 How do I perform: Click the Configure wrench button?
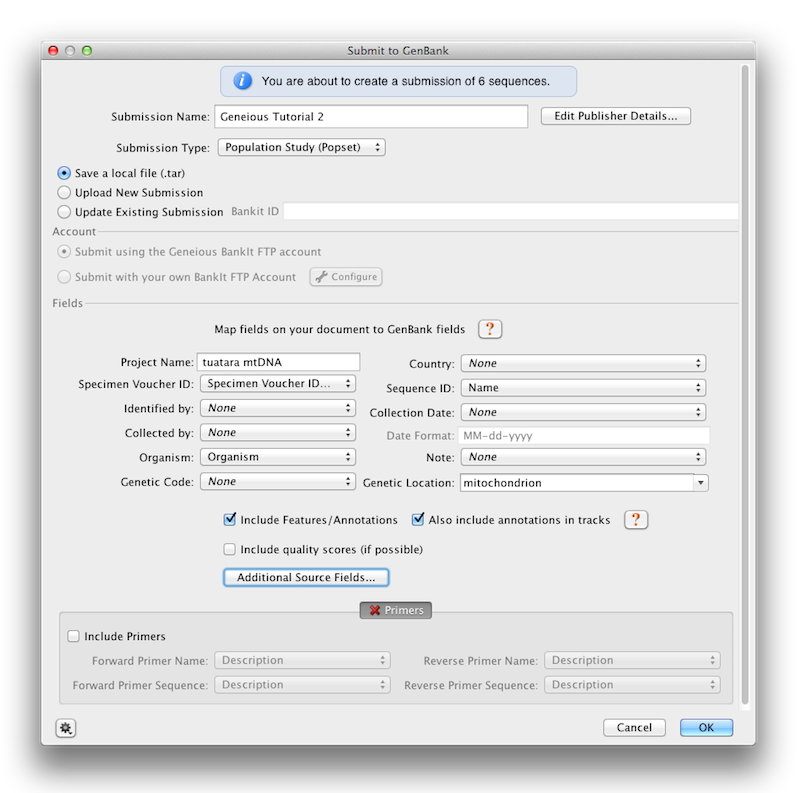345,277
